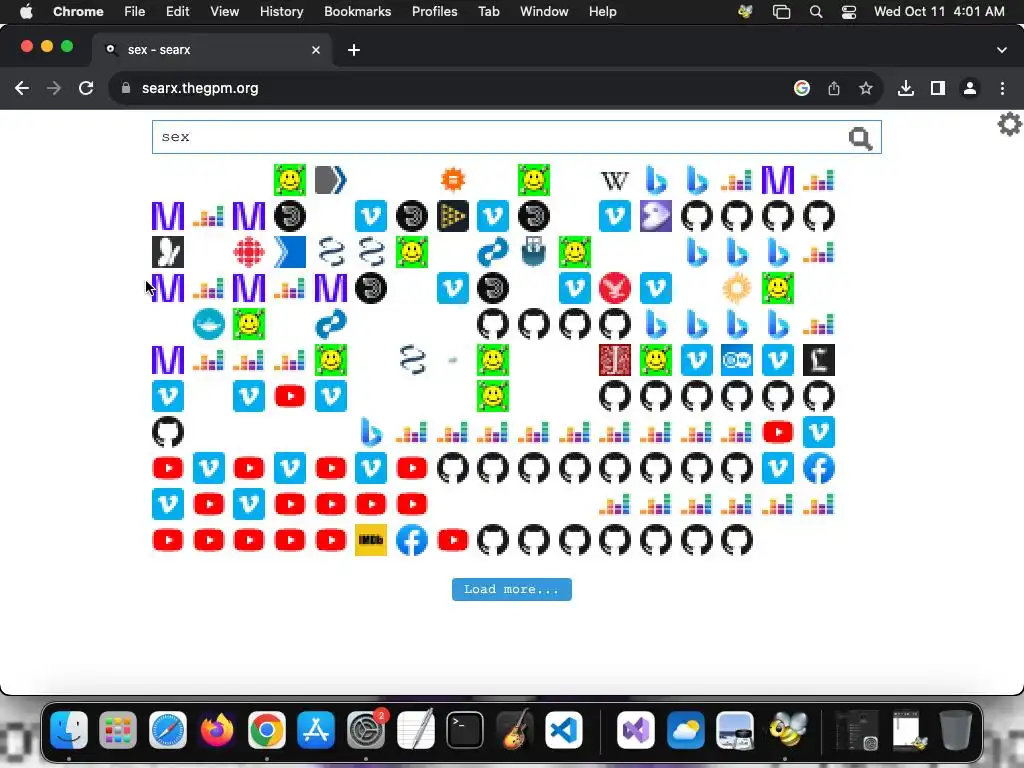The width and height of the screenshot is (1024, 768).
Task: Launch Safari from the Dock
Action: 168,729
